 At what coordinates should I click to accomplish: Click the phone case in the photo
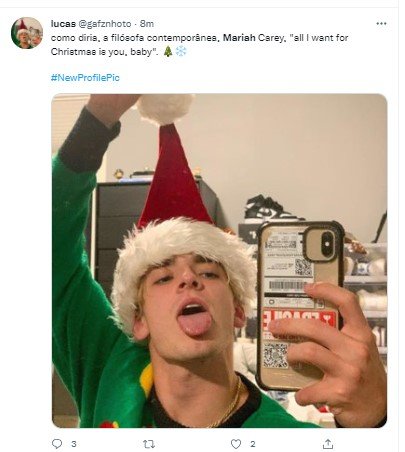click(x=299, y=305)
